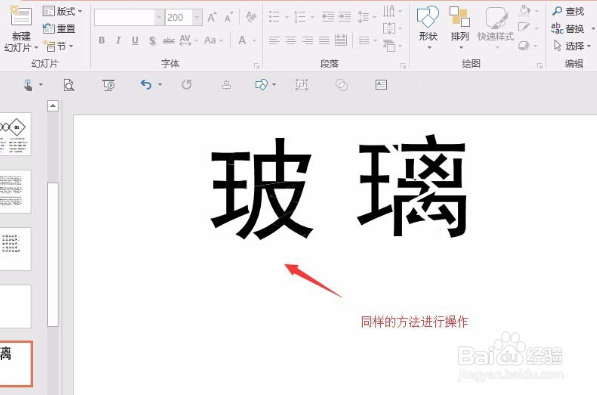Viewport: 597px width, 395px height.
Task: Expand the undo history arrow
Action: point(160,85)
